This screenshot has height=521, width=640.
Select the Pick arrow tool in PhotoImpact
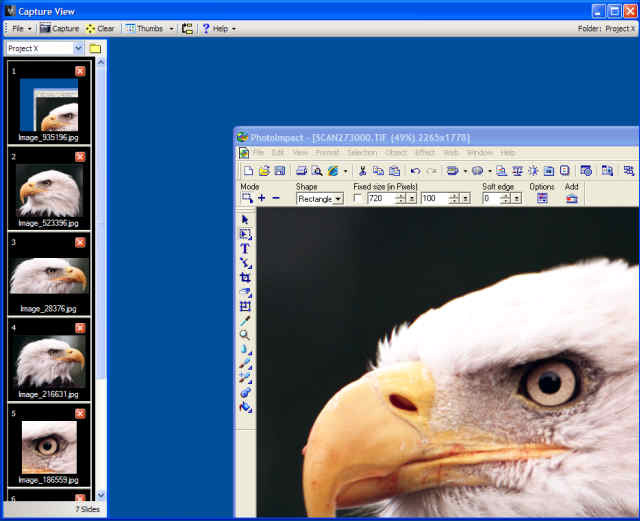(x=245, y=220)
